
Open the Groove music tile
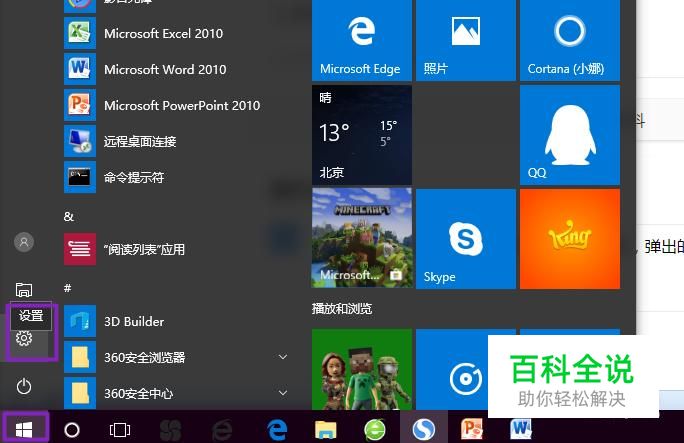coord(451,369)
